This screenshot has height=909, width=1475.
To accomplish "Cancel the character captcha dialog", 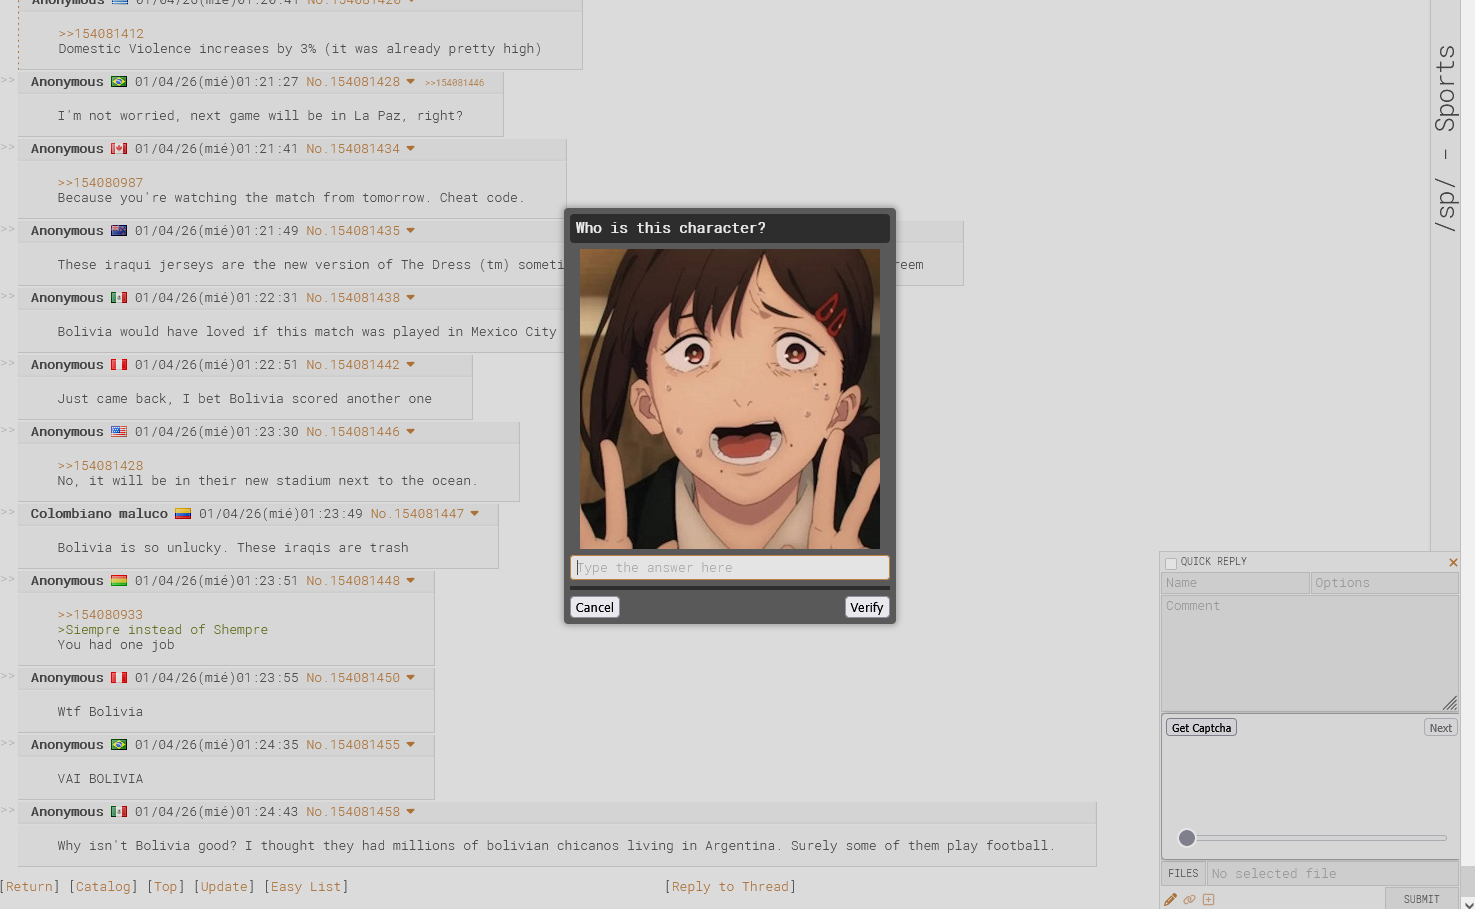I will (x=595, y=607).
